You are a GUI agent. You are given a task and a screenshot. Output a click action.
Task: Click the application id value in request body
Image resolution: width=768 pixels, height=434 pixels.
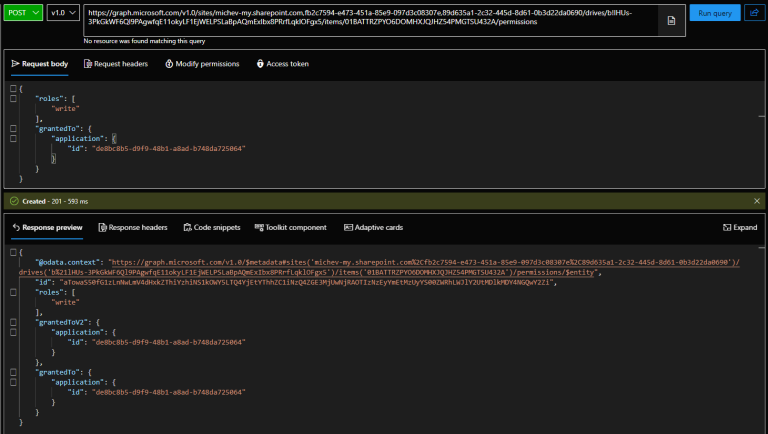168,148
